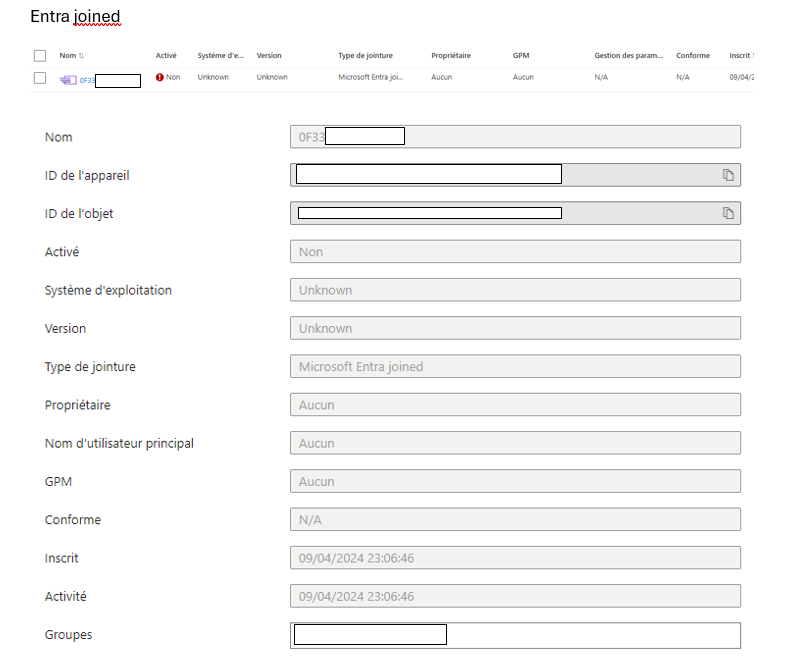Click the Système d'e... column header
Image resolution: width=785 pixels, height=660 pixels.
click(220, 56)
